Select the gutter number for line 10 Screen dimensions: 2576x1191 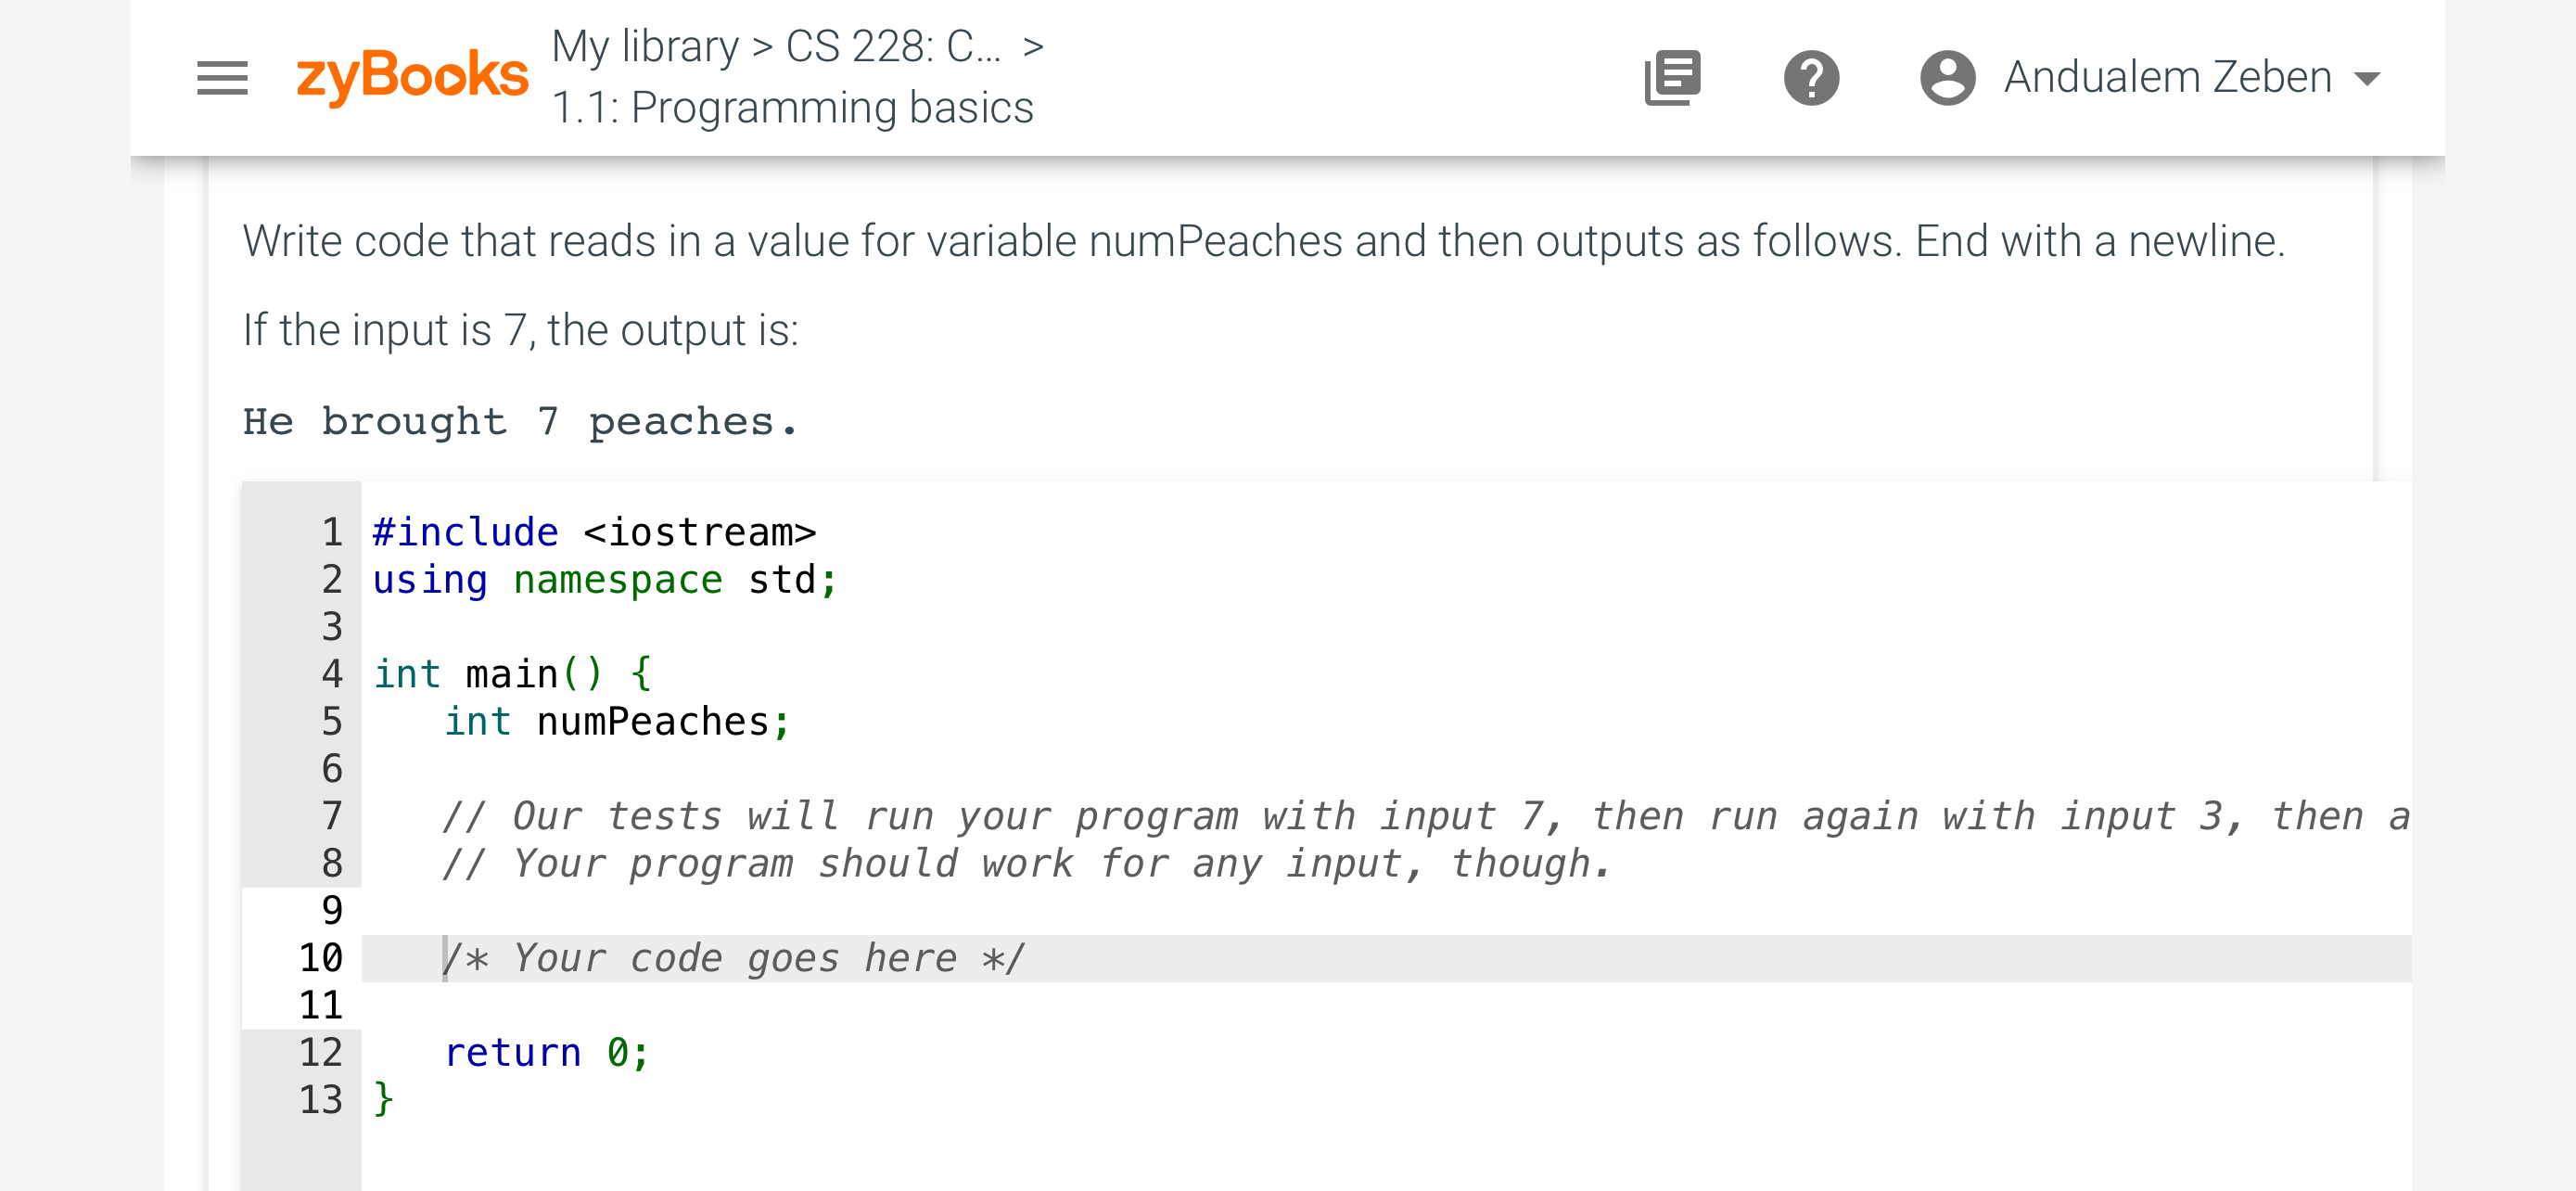point(322,957)
